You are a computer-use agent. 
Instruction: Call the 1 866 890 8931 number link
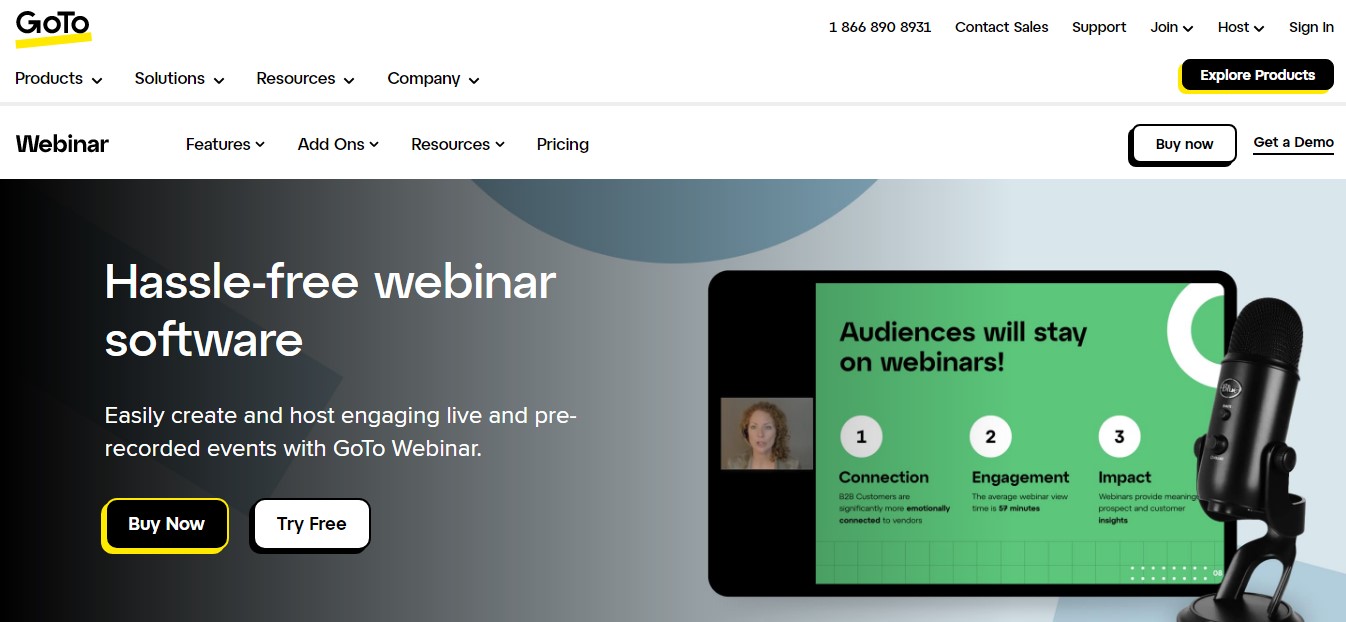click(879, 27)
